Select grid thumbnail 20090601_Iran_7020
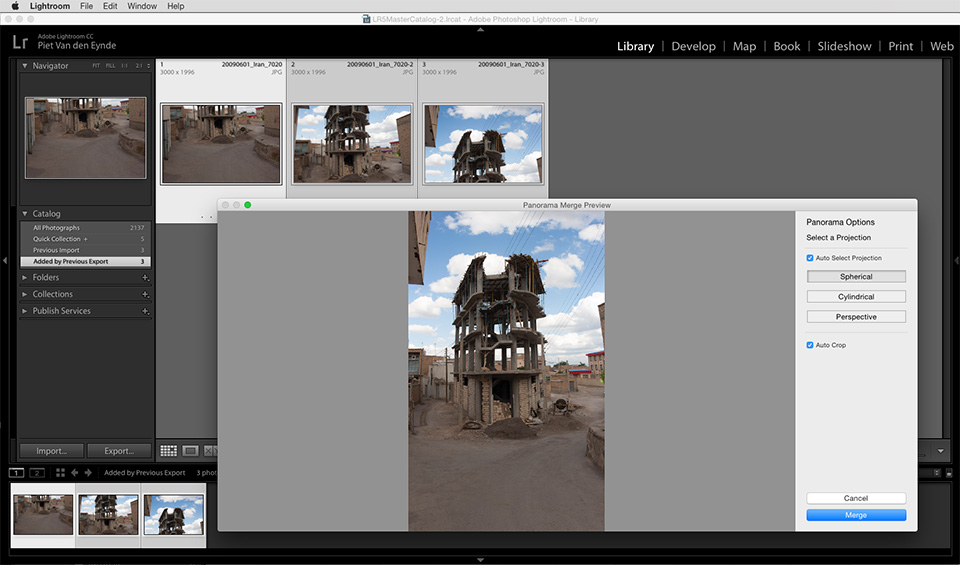Screen dimensions: 960x565 pos(221,144)
